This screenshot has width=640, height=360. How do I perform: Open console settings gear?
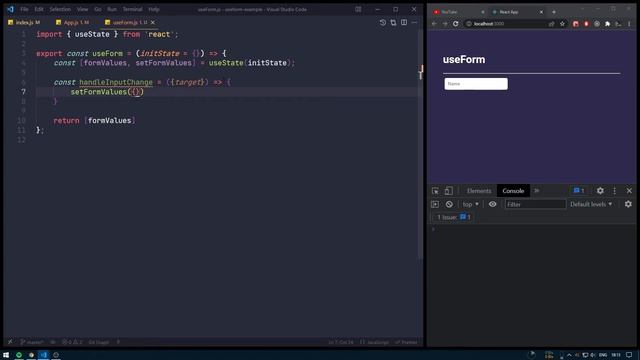point(628,204)
